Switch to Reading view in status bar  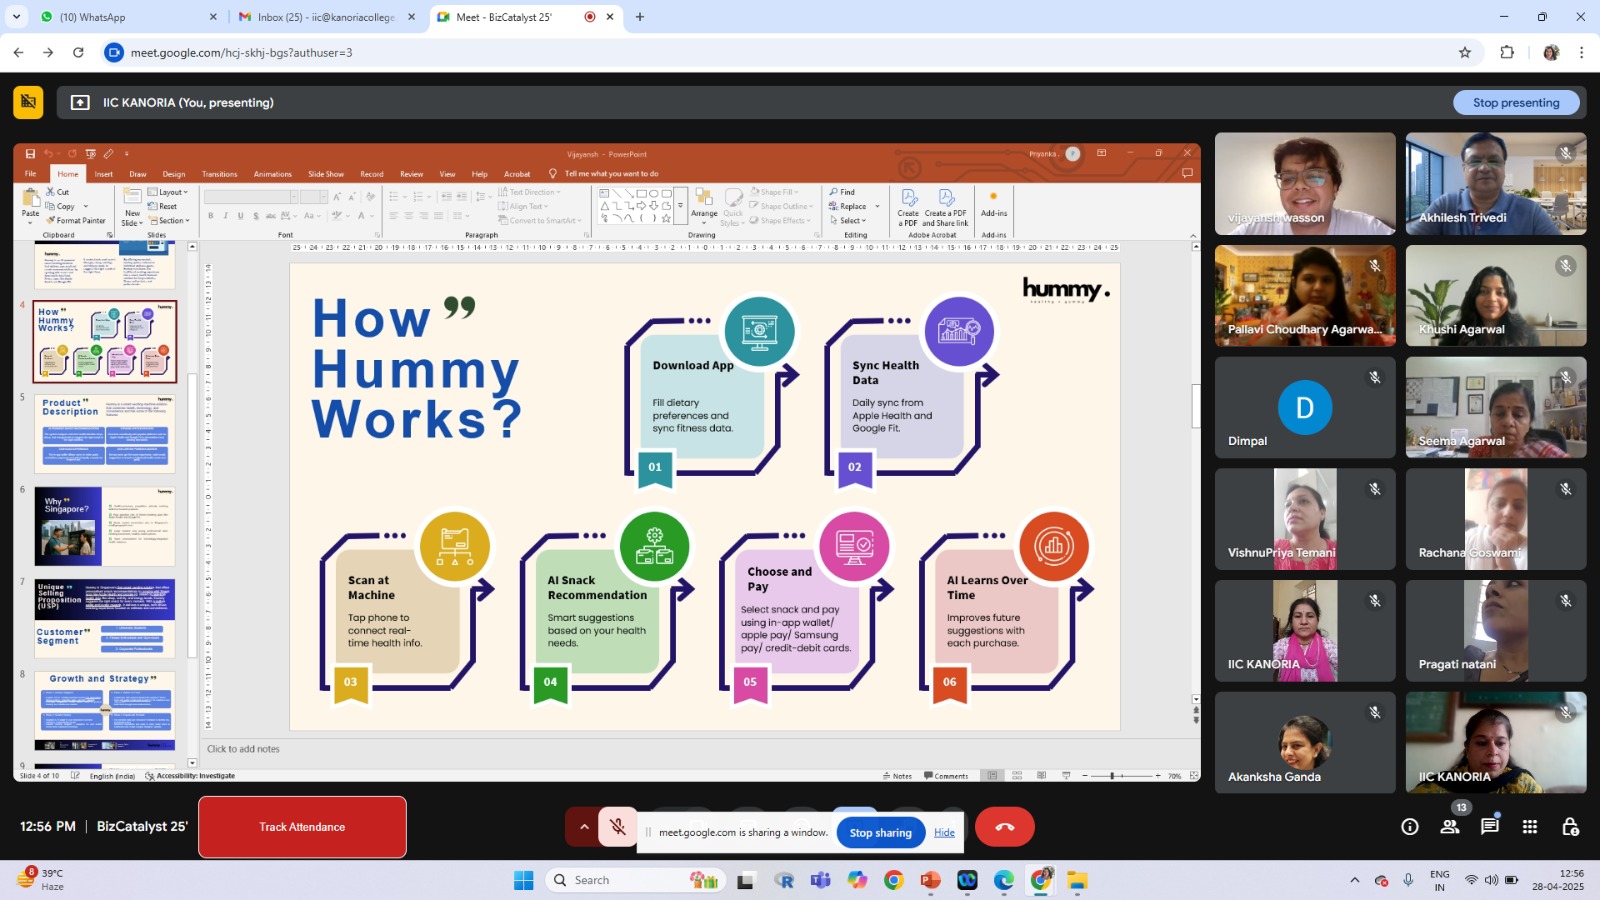1041,776
